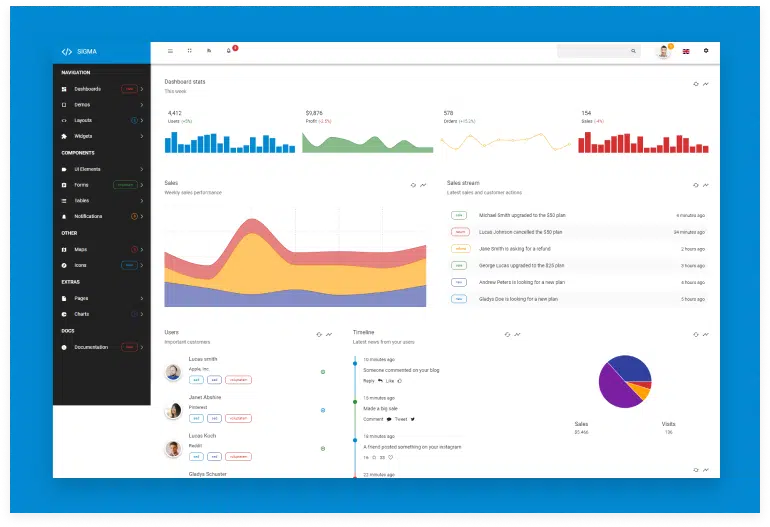Click the hamburger menu icon in top bar
This screenshot has height=527, width=770.
(x=170, y=51)
